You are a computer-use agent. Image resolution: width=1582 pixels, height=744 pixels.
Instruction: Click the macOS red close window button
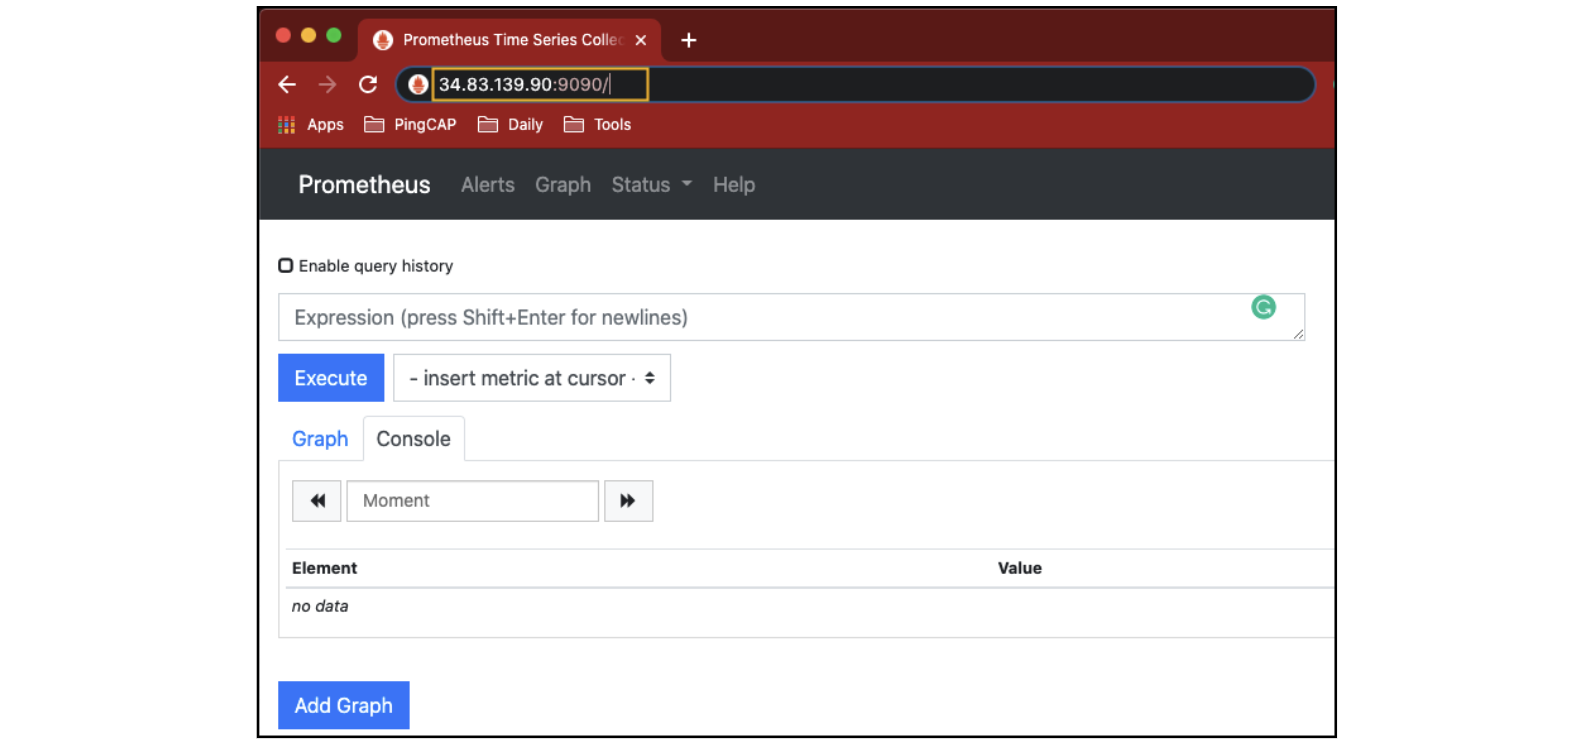click(283, 35)
